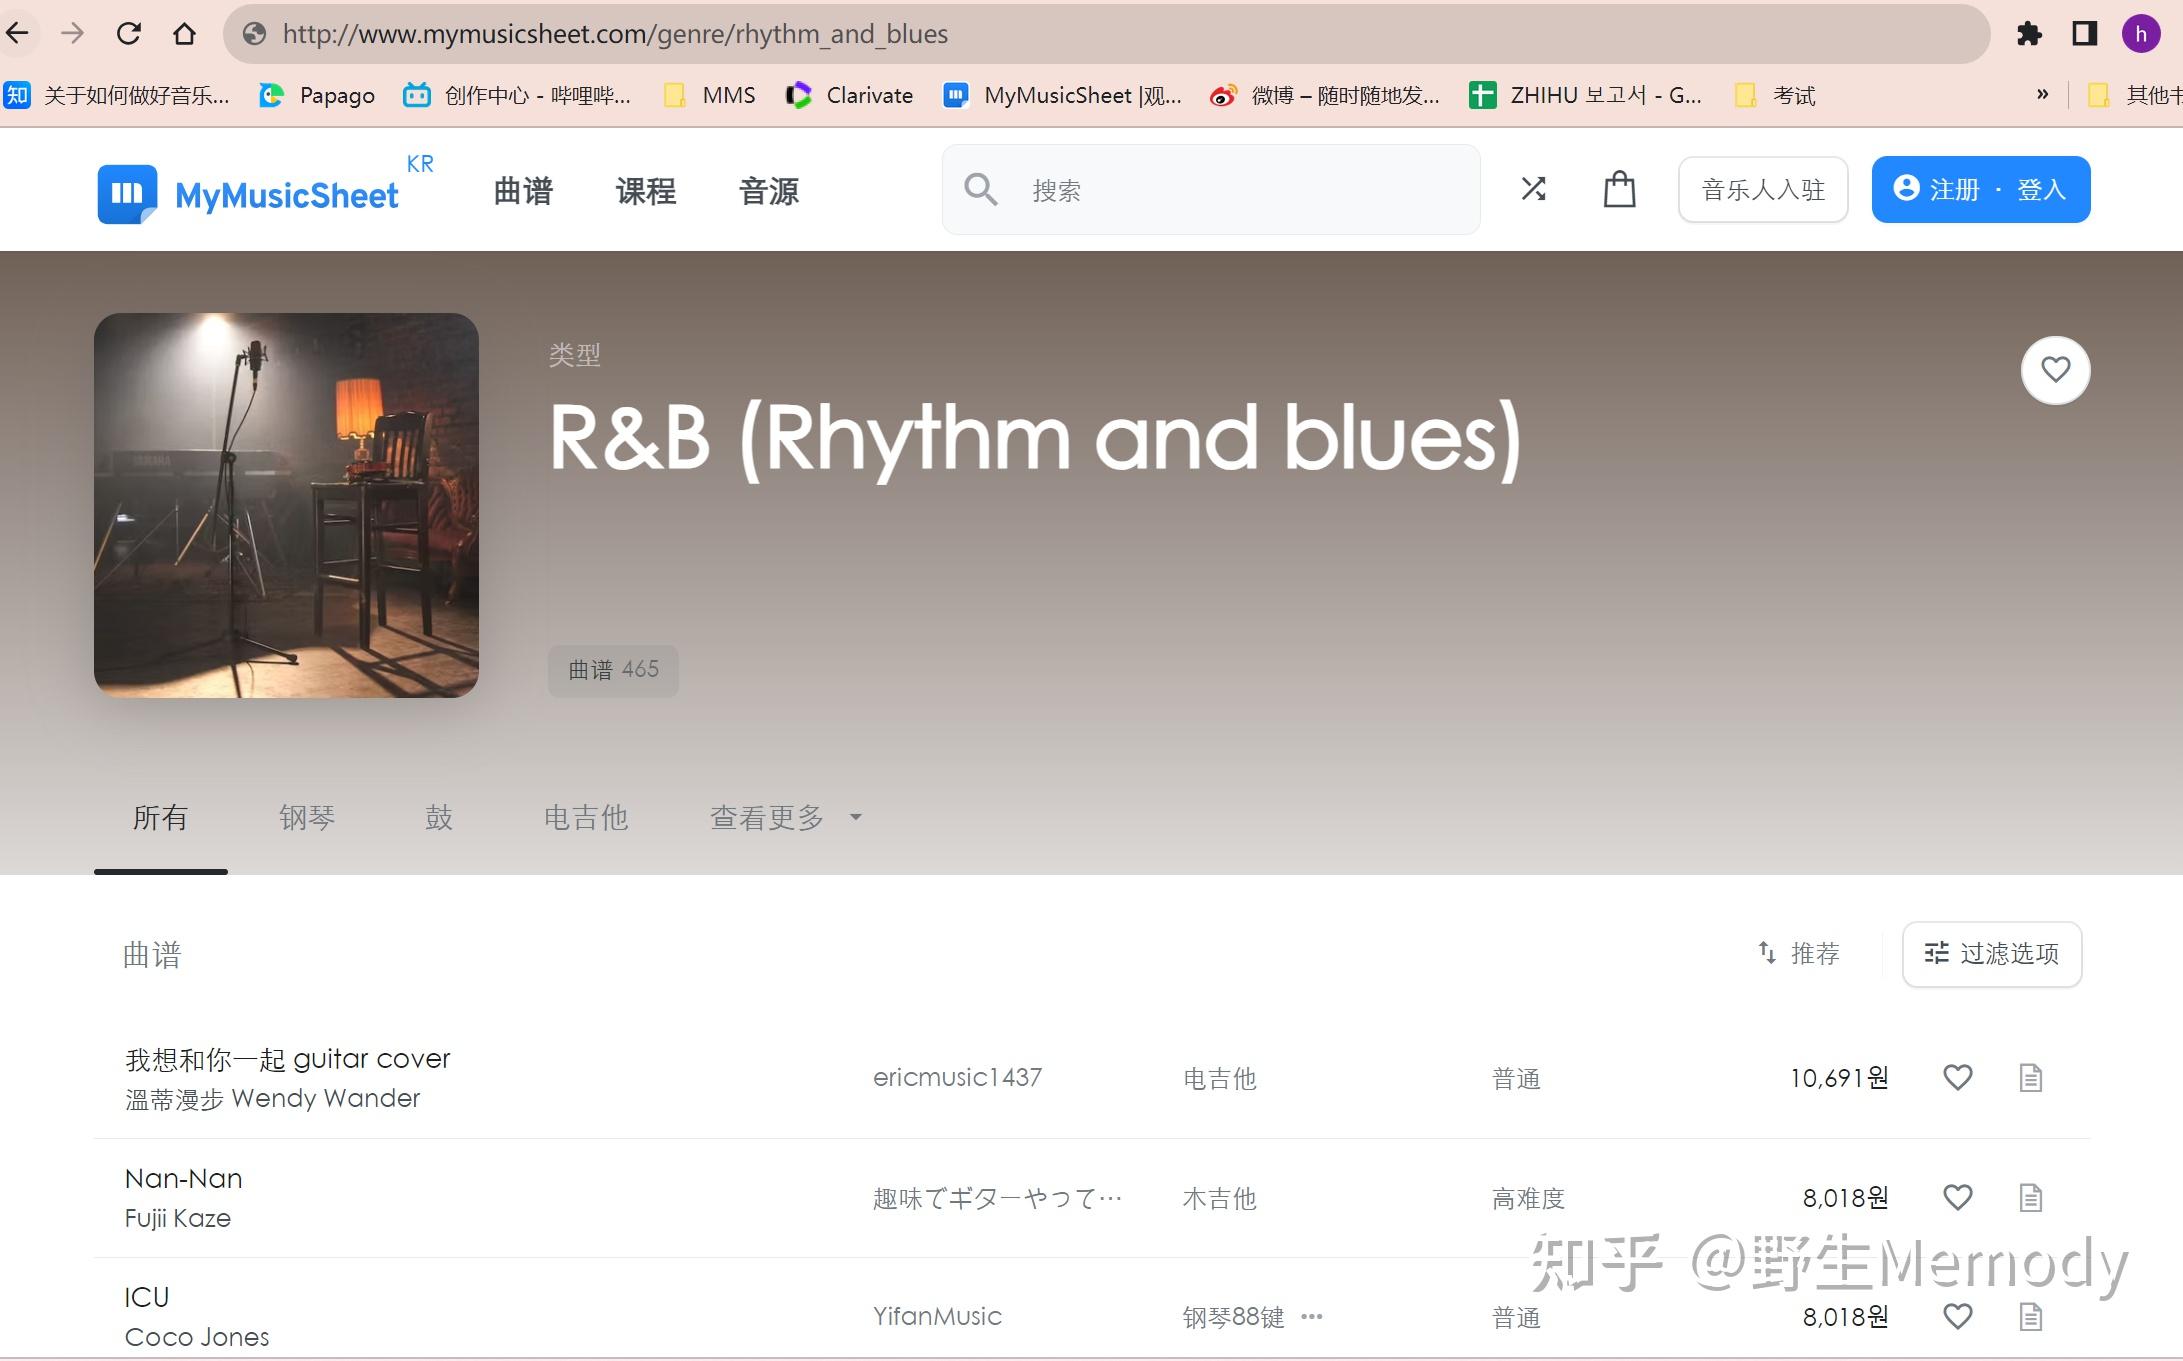
Task: Open the browser extensions puzzle icon
Action: click(2030, 33)
